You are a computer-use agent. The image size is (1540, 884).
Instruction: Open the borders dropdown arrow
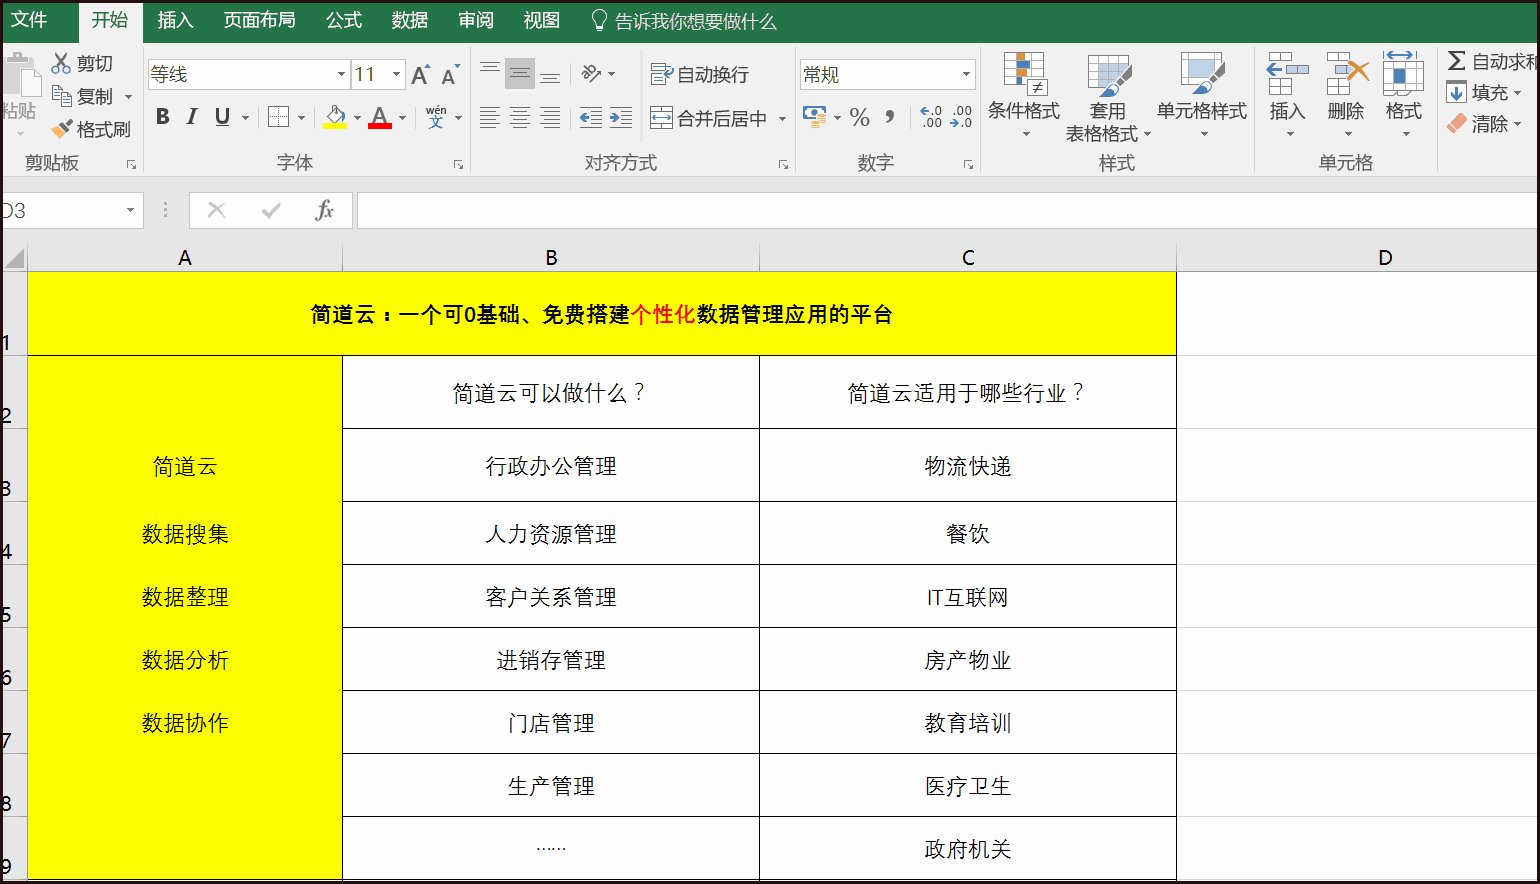pyautogui.click(x=301, y=118)
